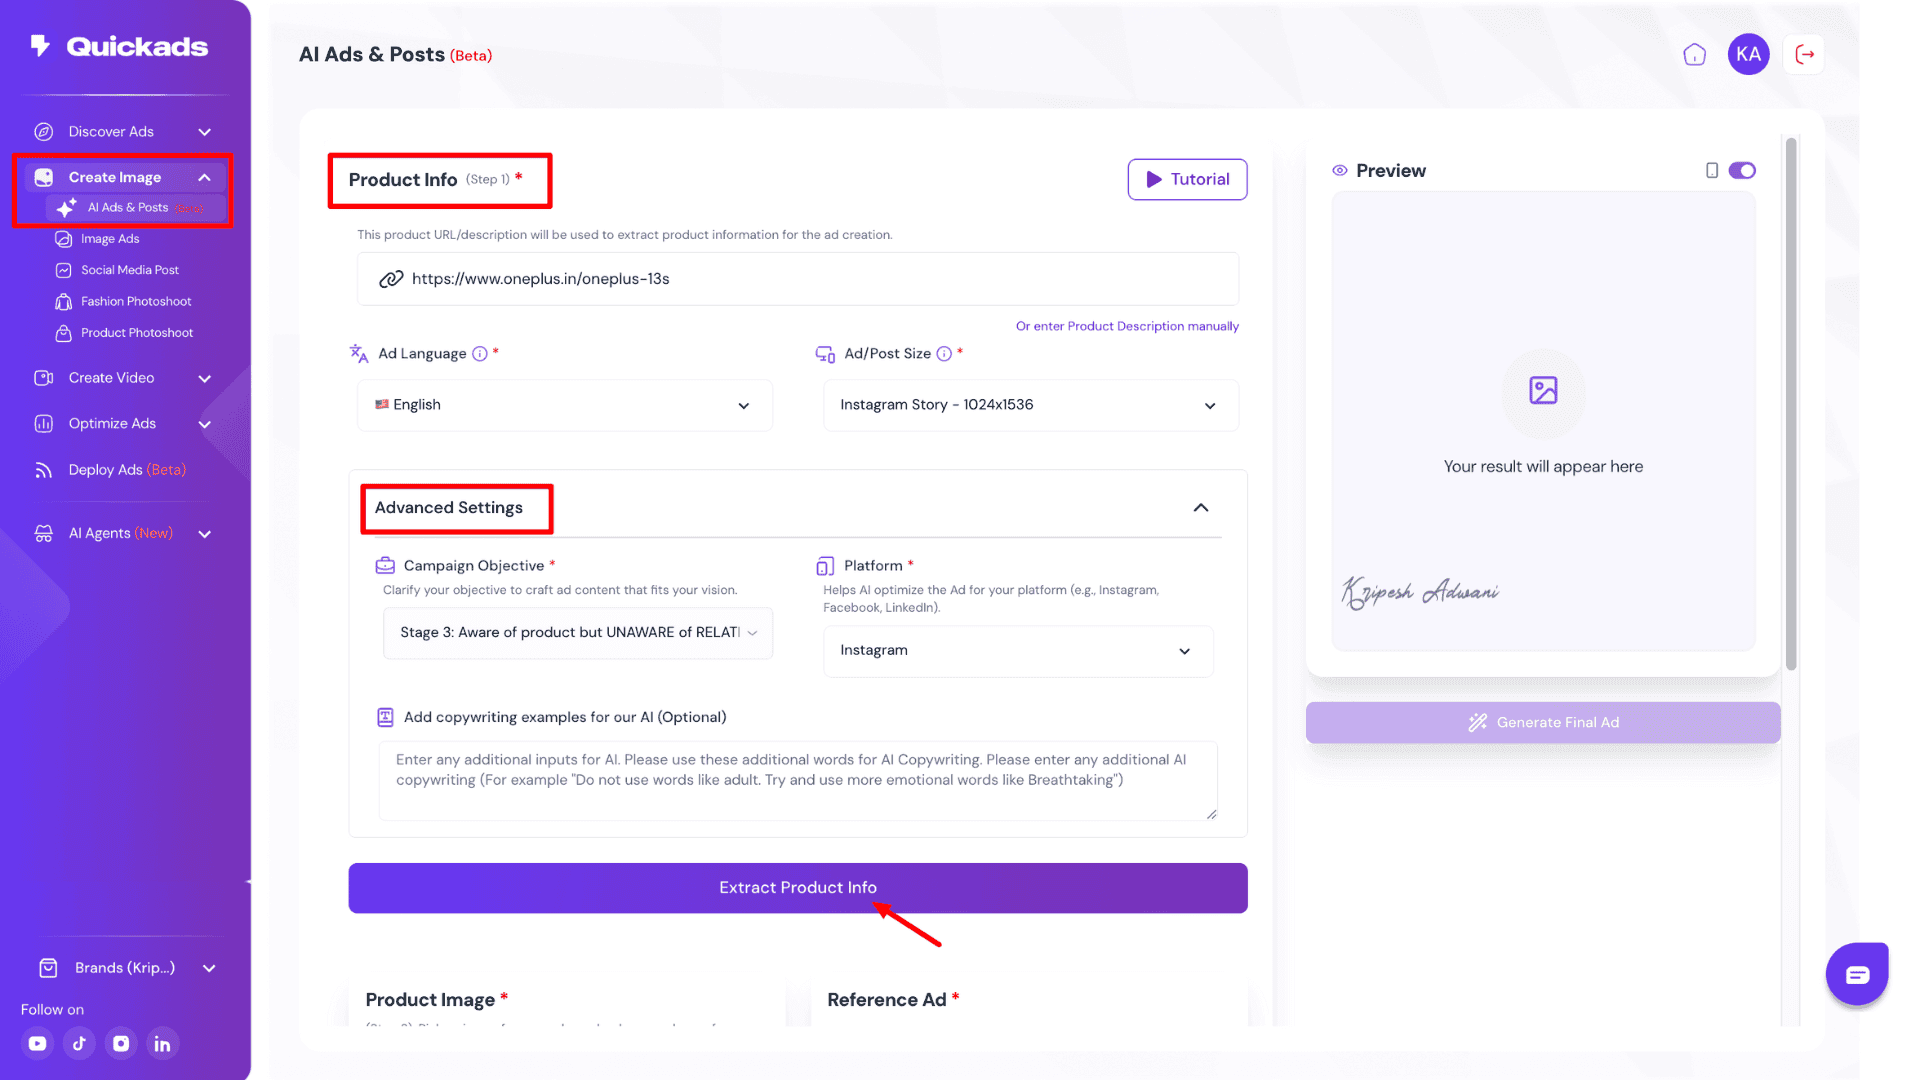The height and width of the screenshot is (1080, 1920).
Task: Open Quickads LinkedIn icon
Action: tap(162, 1043)
